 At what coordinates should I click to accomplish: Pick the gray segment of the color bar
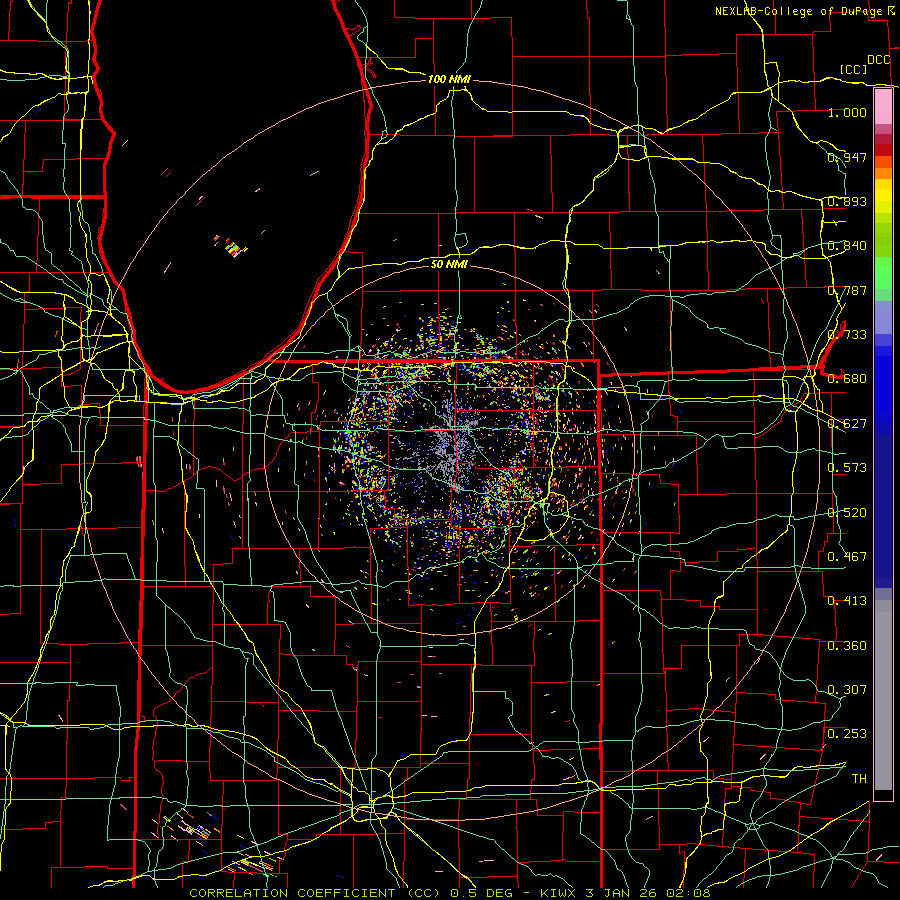[x=883, y=695]
